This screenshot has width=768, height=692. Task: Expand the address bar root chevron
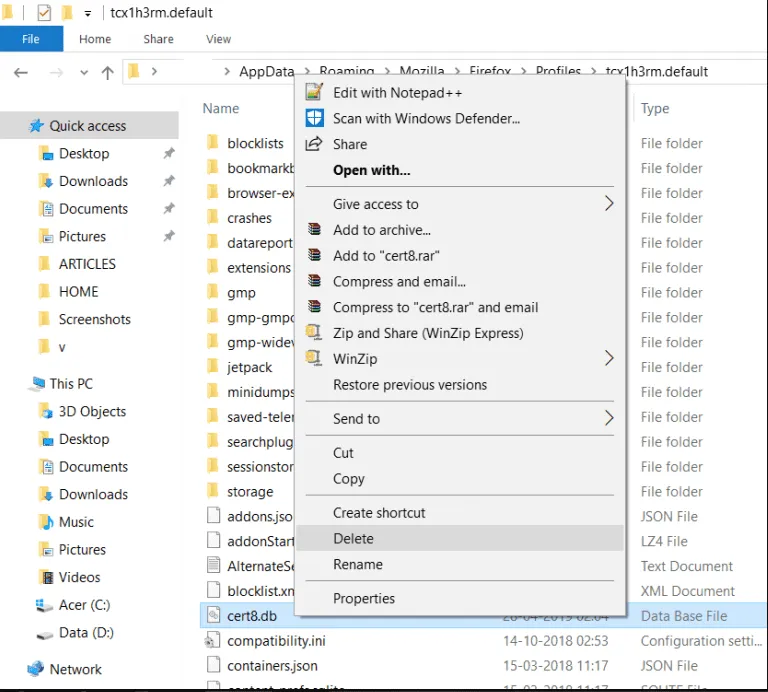coord(154,72)
